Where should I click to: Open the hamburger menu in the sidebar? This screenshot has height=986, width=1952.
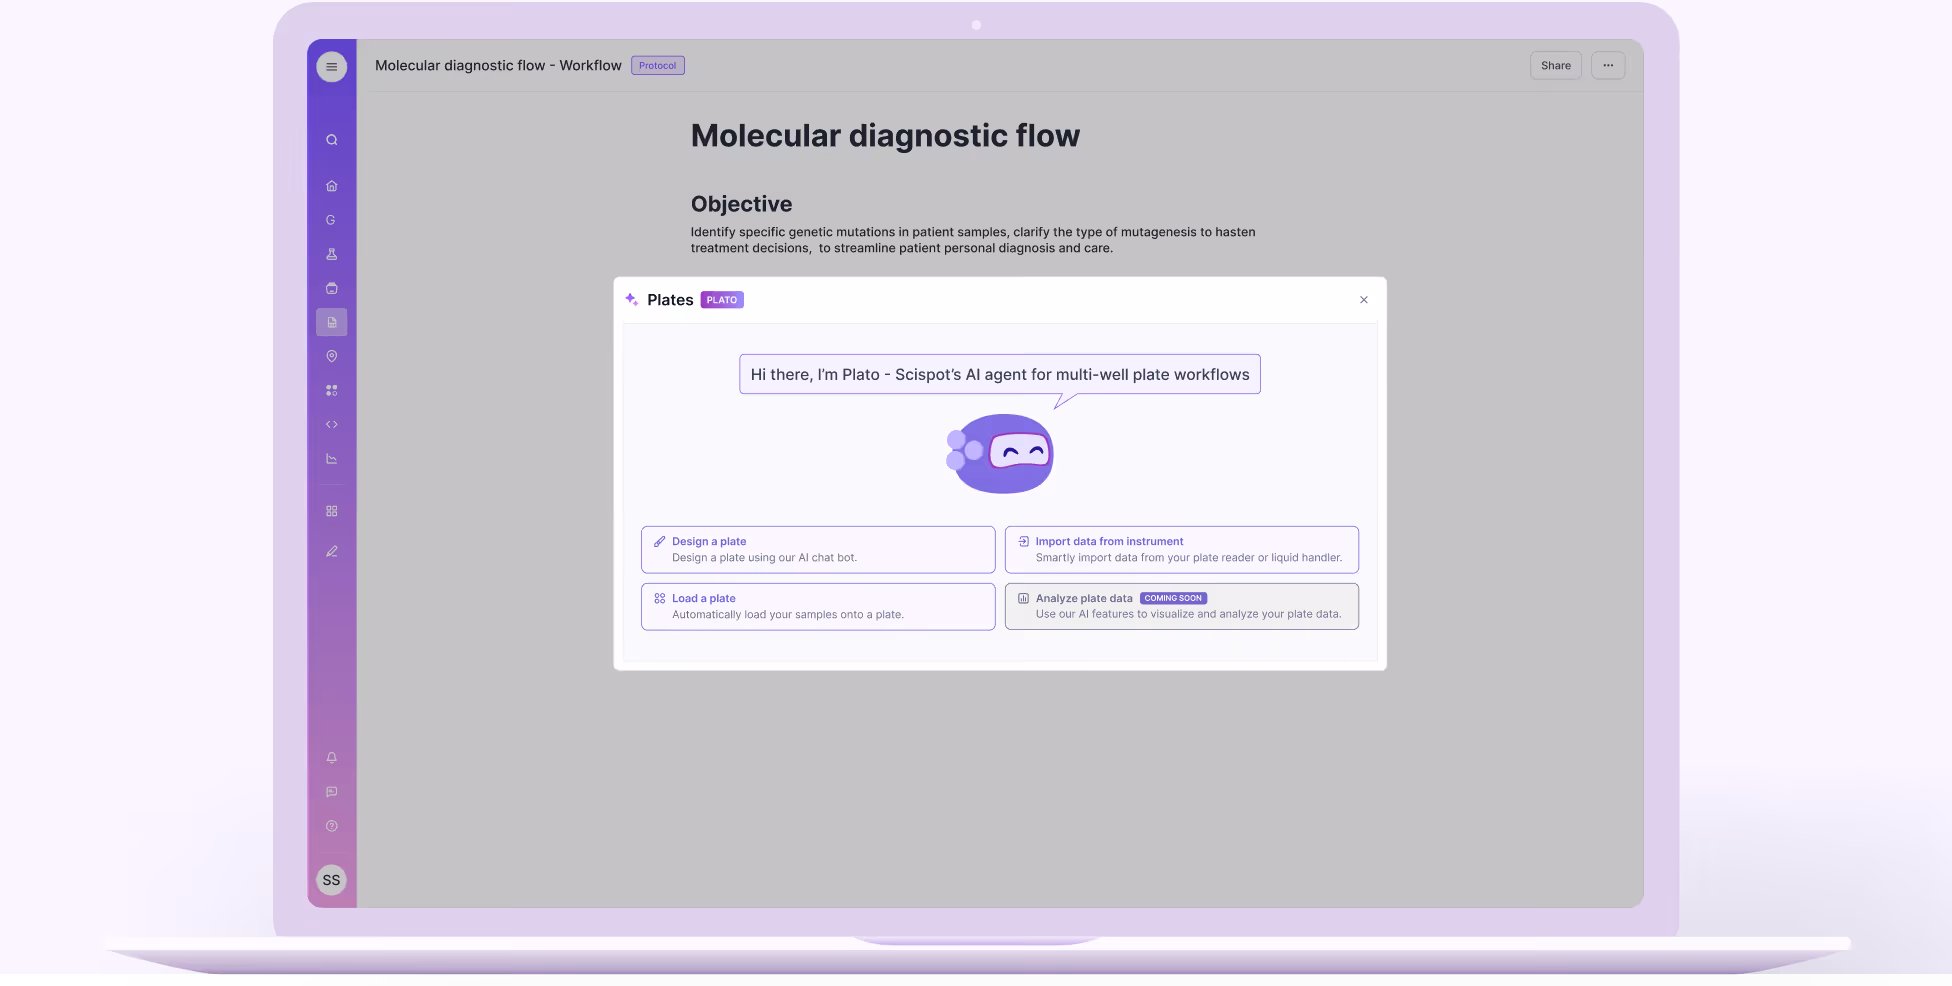pos(331,67)
